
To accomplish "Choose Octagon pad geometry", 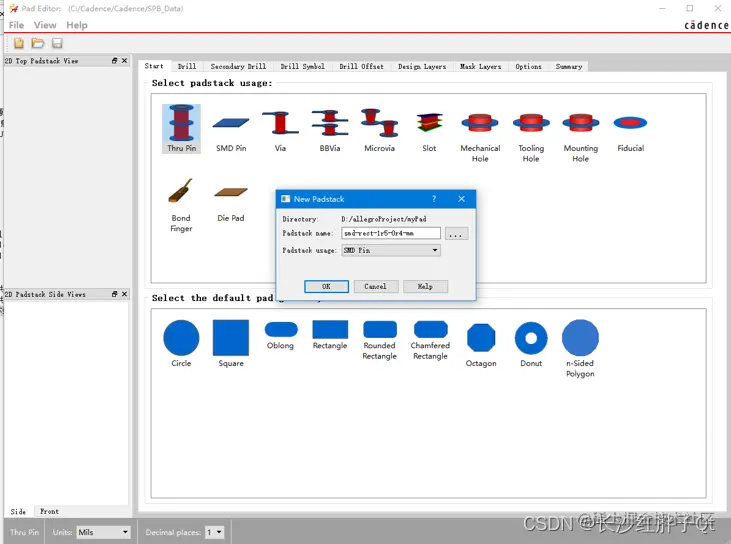I will [x=481, y=345].
